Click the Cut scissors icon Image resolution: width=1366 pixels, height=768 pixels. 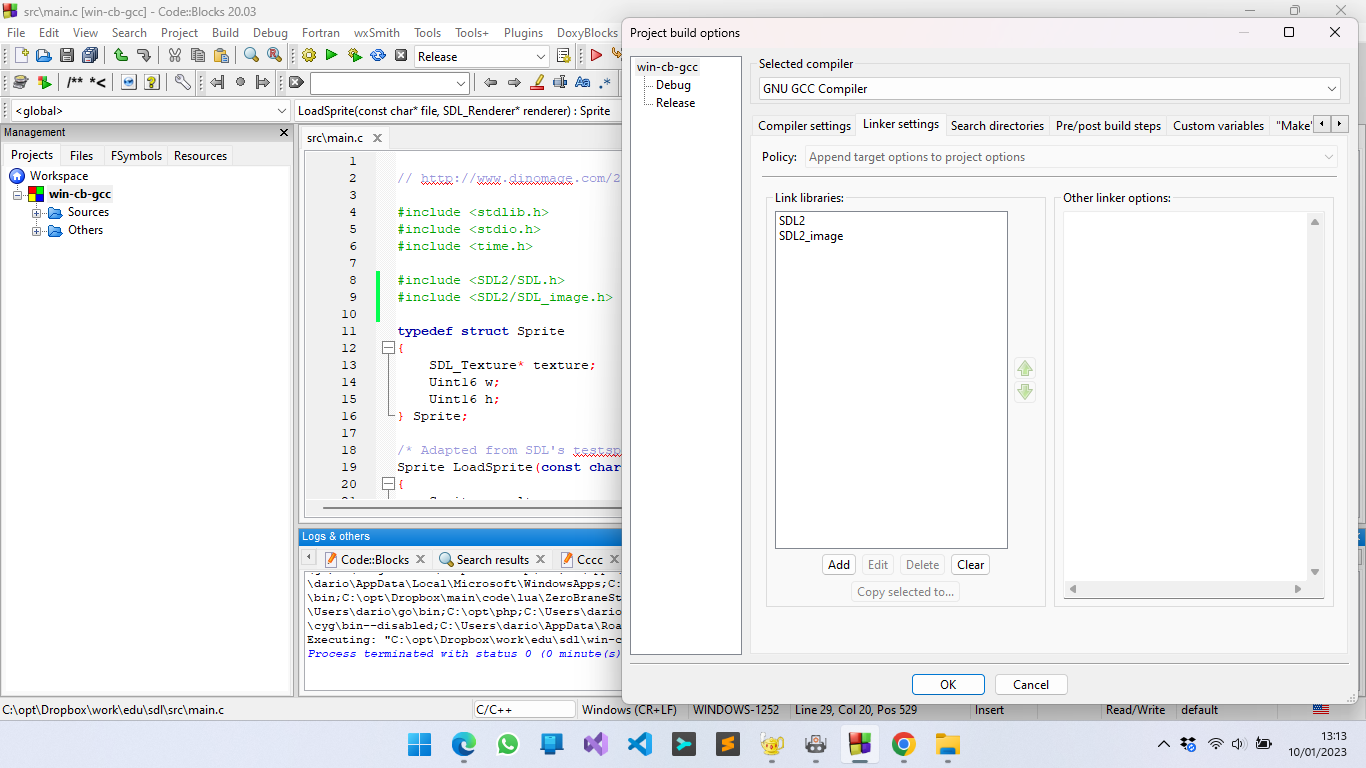(175, 56)
